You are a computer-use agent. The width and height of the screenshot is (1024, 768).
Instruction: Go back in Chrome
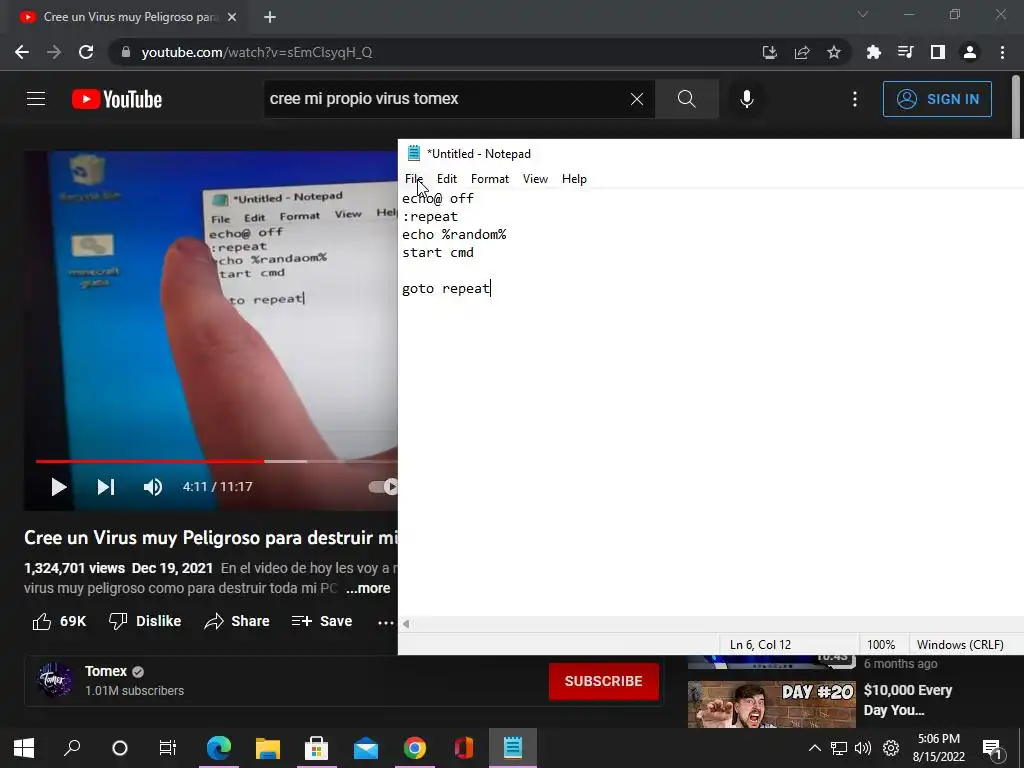(x=22, y=52)
